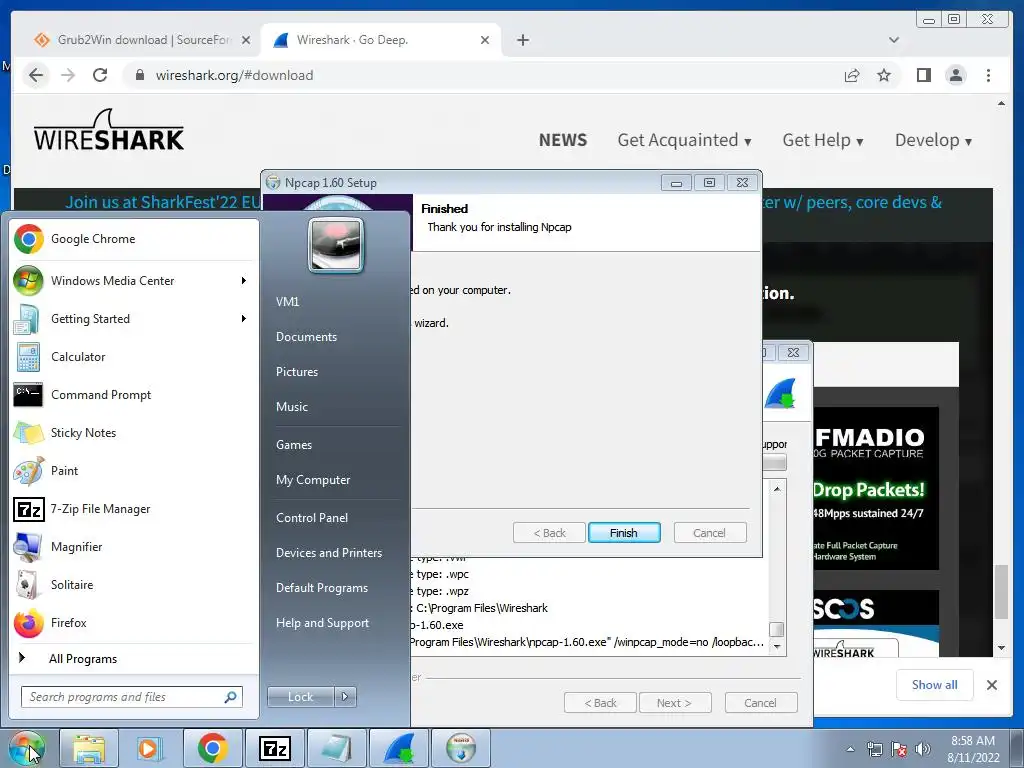The height and width of the screenshot is (768, 1024).
Task: Expand Windows Media Center jump list arrow
Action: point(244,281)
